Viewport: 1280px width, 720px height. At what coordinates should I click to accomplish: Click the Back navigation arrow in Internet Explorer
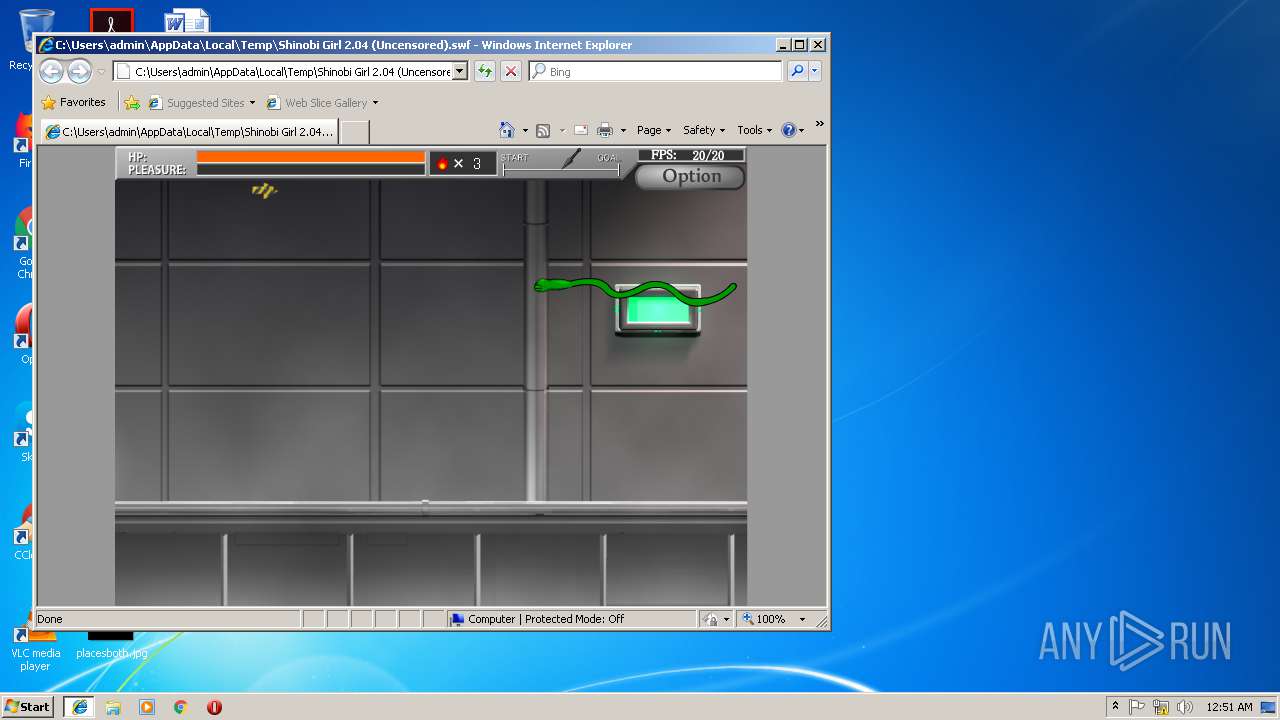[52, 71]
